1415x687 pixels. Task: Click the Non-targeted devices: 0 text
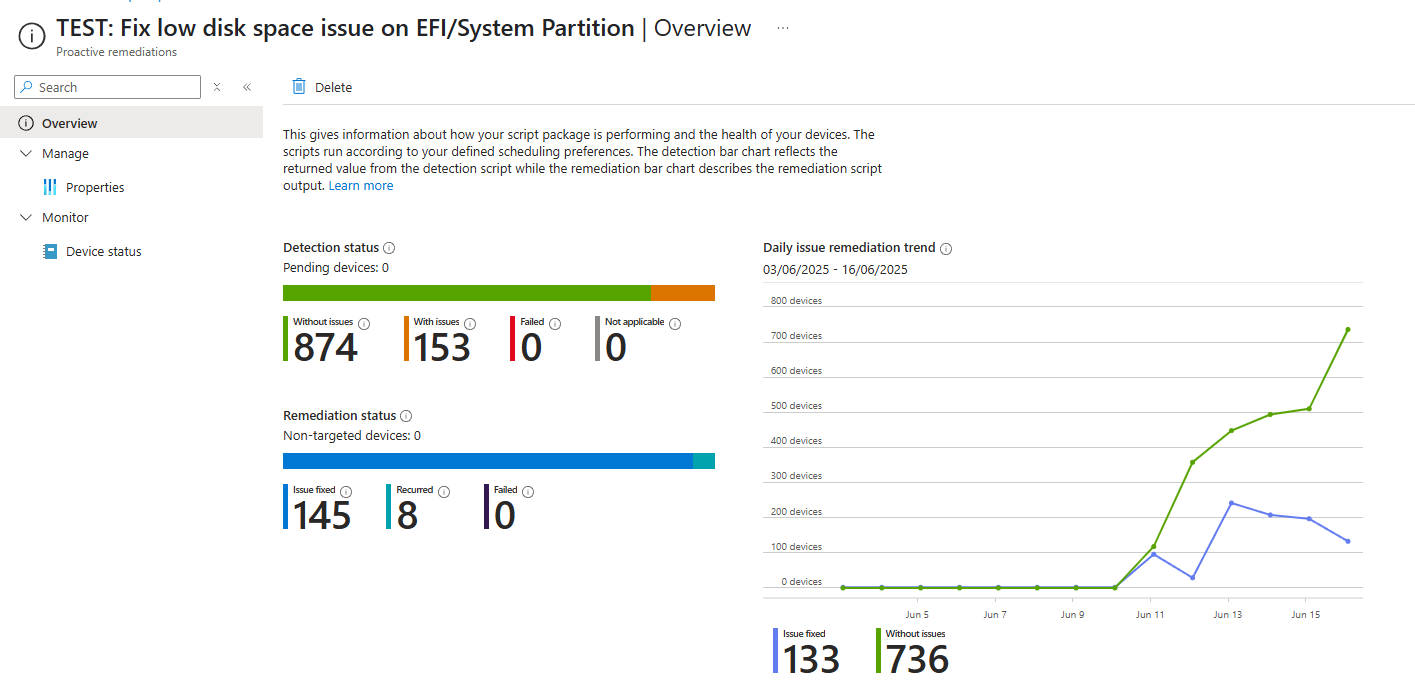coord(352,436)
